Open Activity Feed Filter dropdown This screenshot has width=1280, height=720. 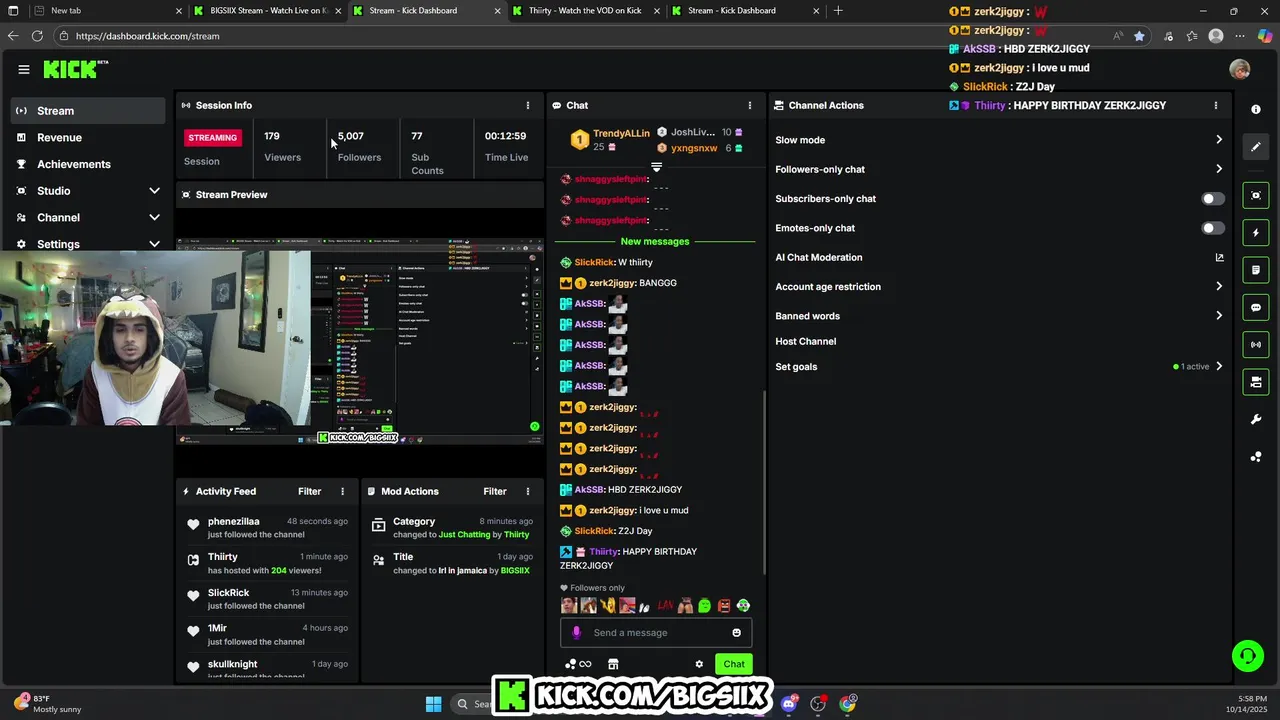(x=309, y=491)
